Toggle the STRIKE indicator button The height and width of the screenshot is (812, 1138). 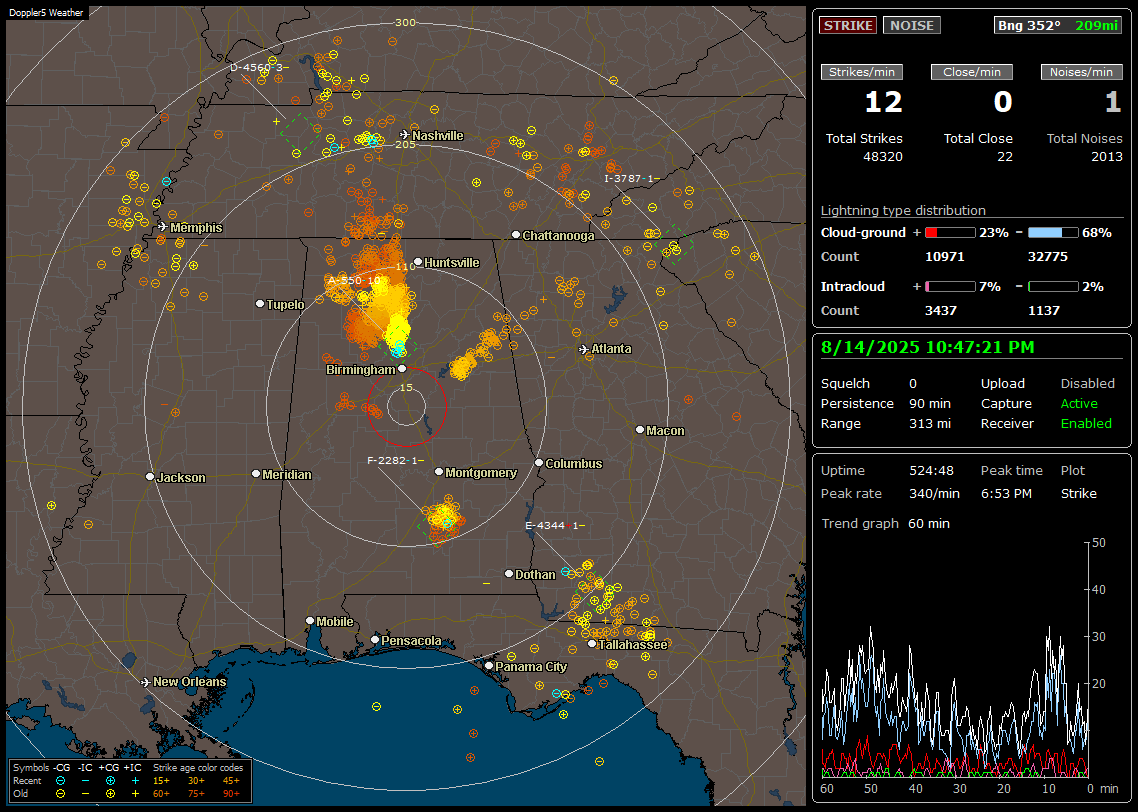click(x=848, y=25)
